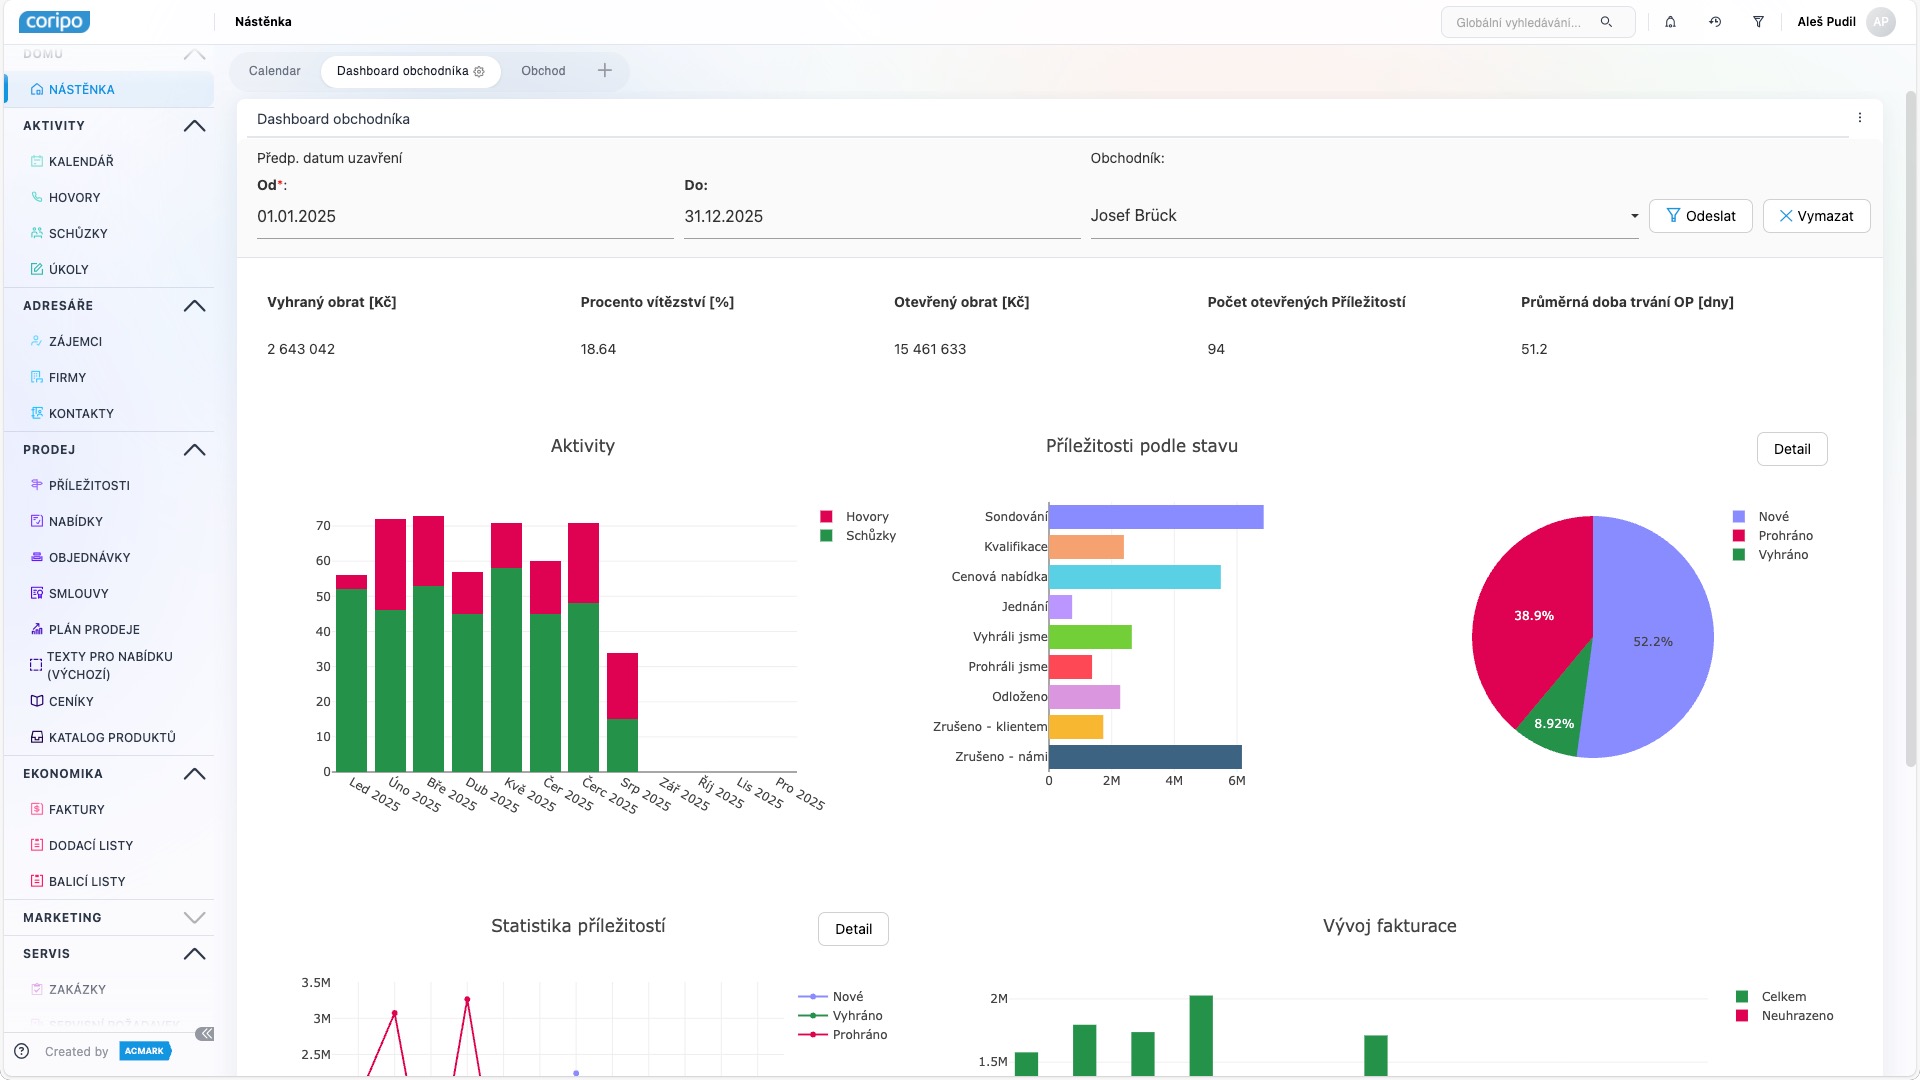Viewport: 1920px width, 1080px height.
Task: Switch to the Calendar tab
Action: [x=274, y=71]
